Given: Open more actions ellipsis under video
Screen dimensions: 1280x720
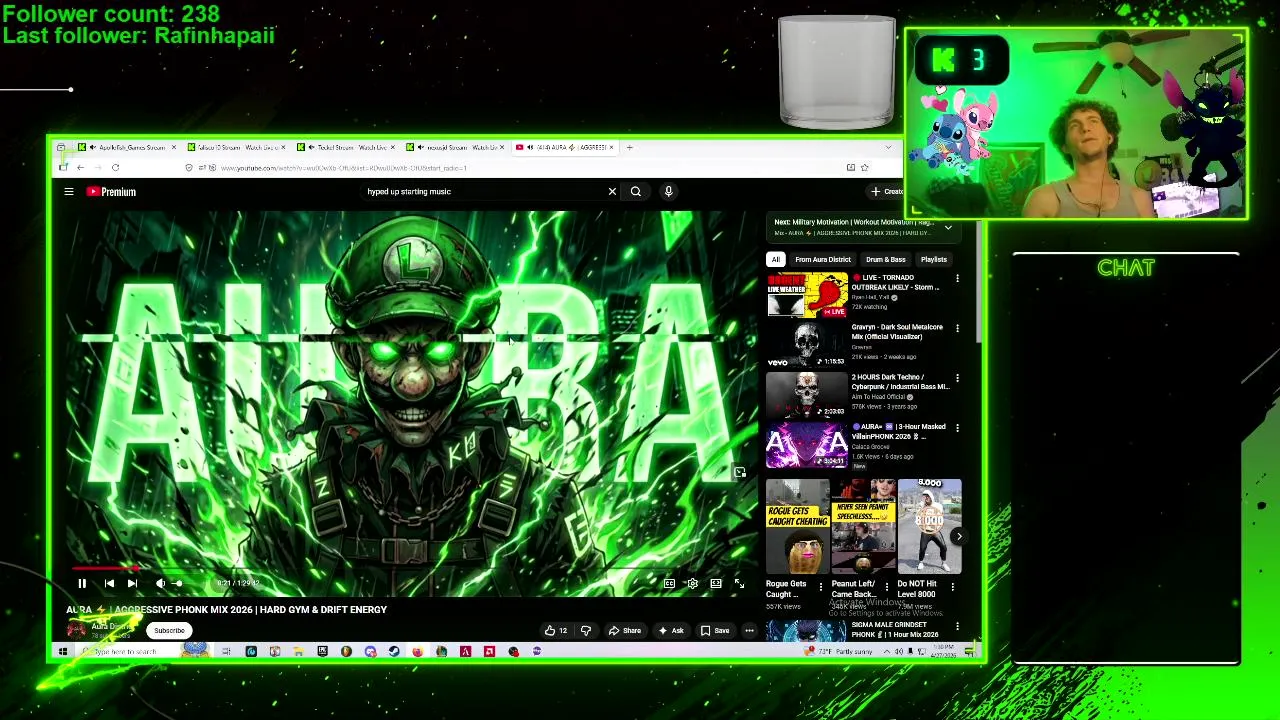Looking at the screenshot, I should point(749,631).
